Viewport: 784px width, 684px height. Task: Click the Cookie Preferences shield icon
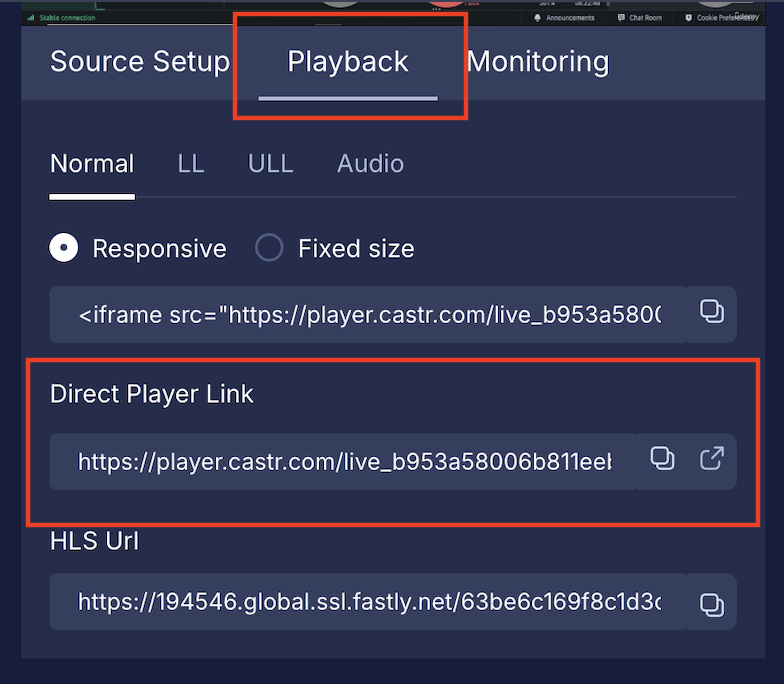coord(688,18)
